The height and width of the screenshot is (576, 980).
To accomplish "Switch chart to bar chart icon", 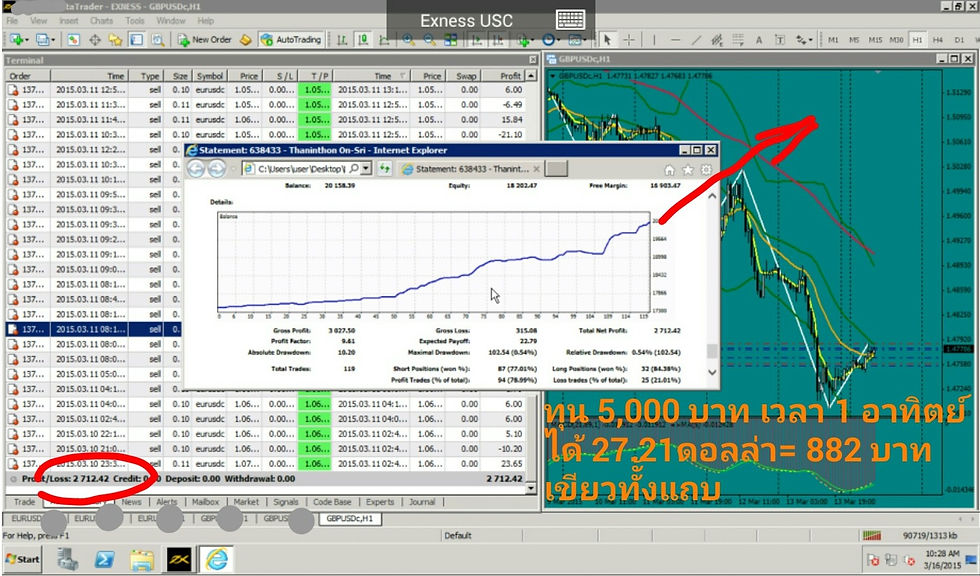I will tap(342, 40).
